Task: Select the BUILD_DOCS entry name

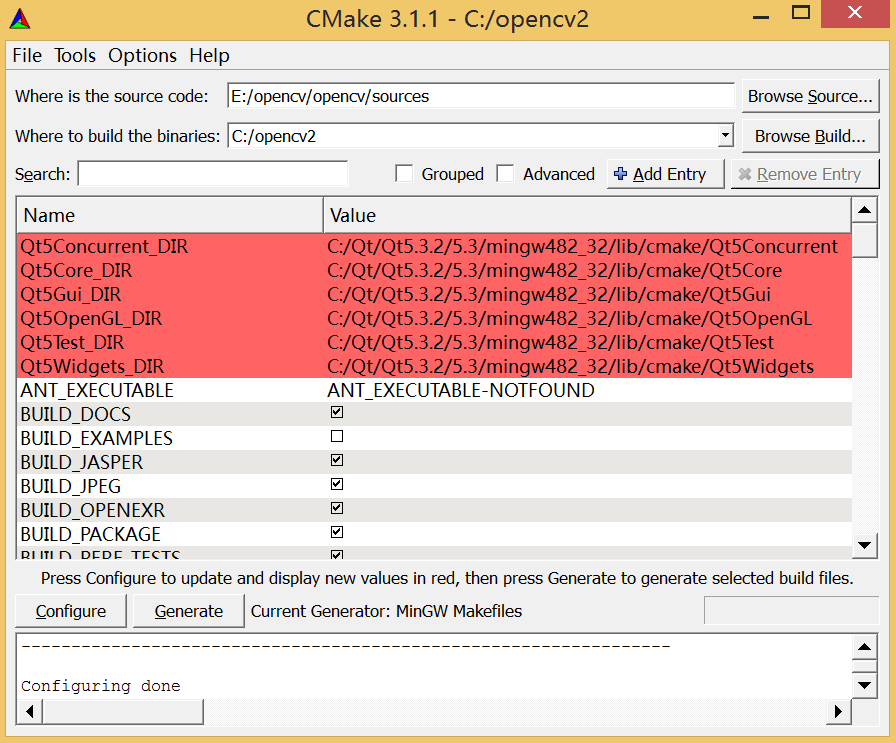Action: 76,414
